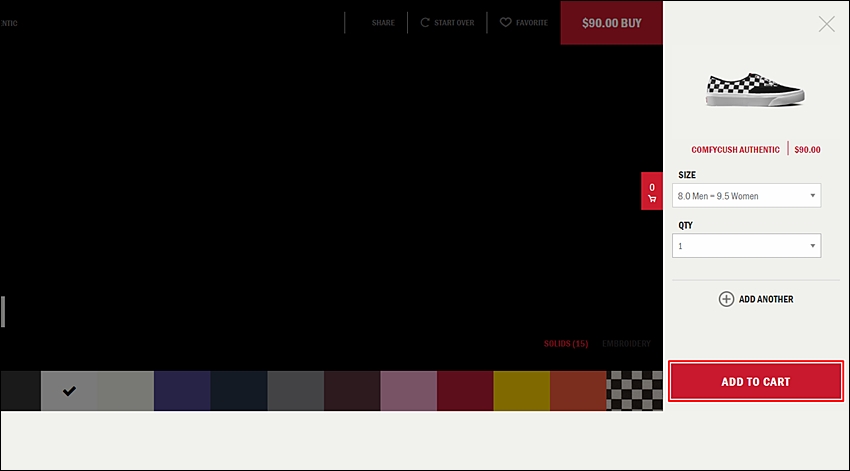Viewport: 850px width, 471px height.
Task: Click the Start Over refresh icon
Action: point(425,22)
